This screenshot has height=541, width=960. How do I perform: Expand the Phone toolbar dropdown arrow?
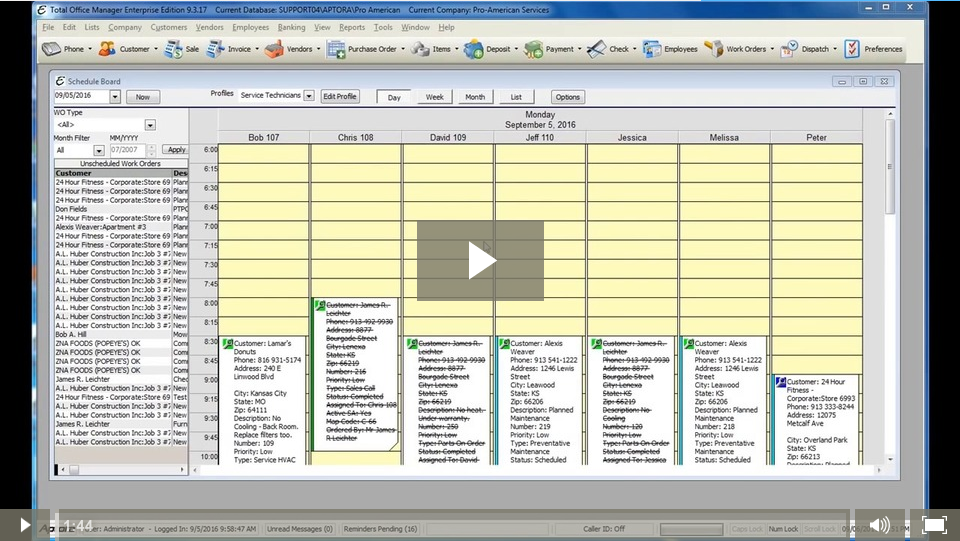pyautogui.click(x=90, y=49)
